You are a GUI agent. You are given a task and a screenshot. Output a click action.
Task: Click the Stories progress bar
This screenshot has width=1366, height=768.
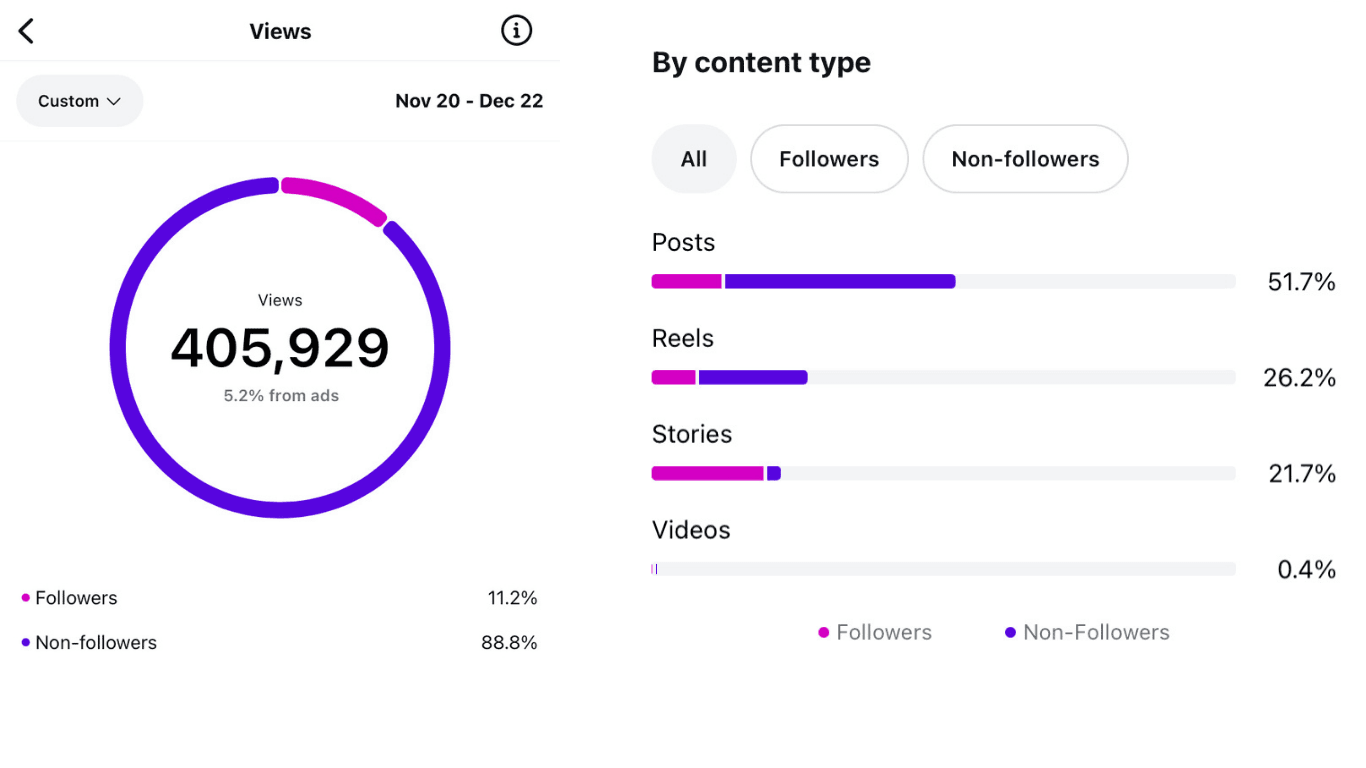[x=943, y=473]
